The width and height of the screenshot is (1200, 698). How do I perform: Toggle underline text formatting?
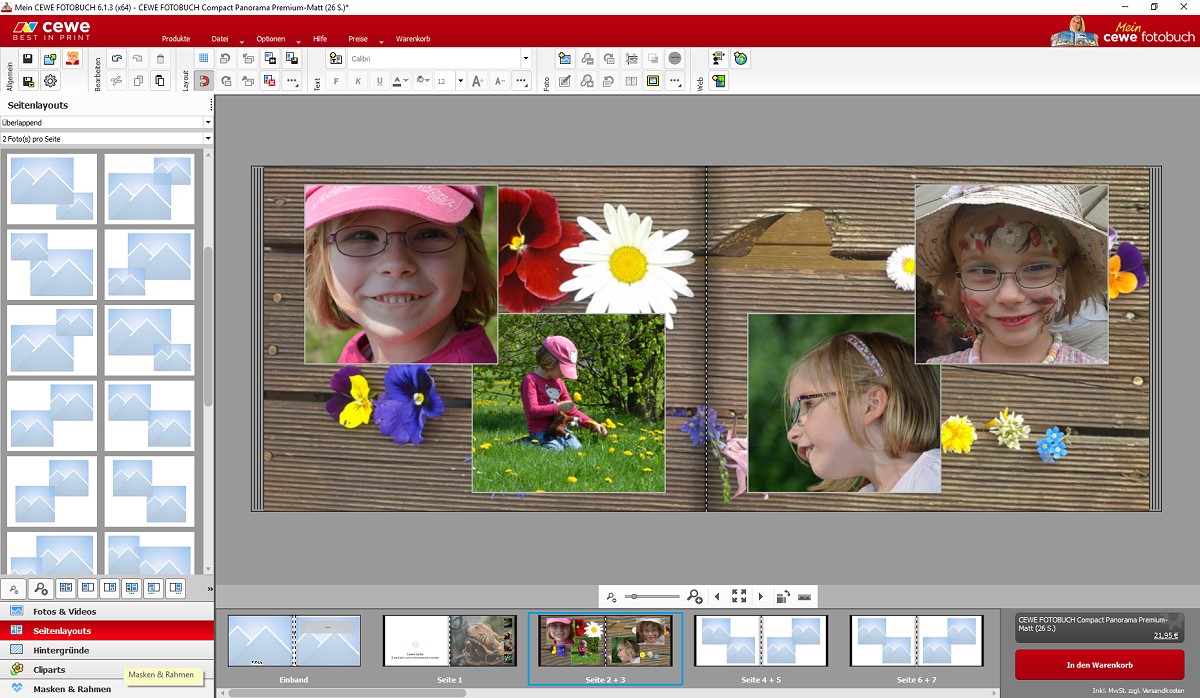click(379, 81)
